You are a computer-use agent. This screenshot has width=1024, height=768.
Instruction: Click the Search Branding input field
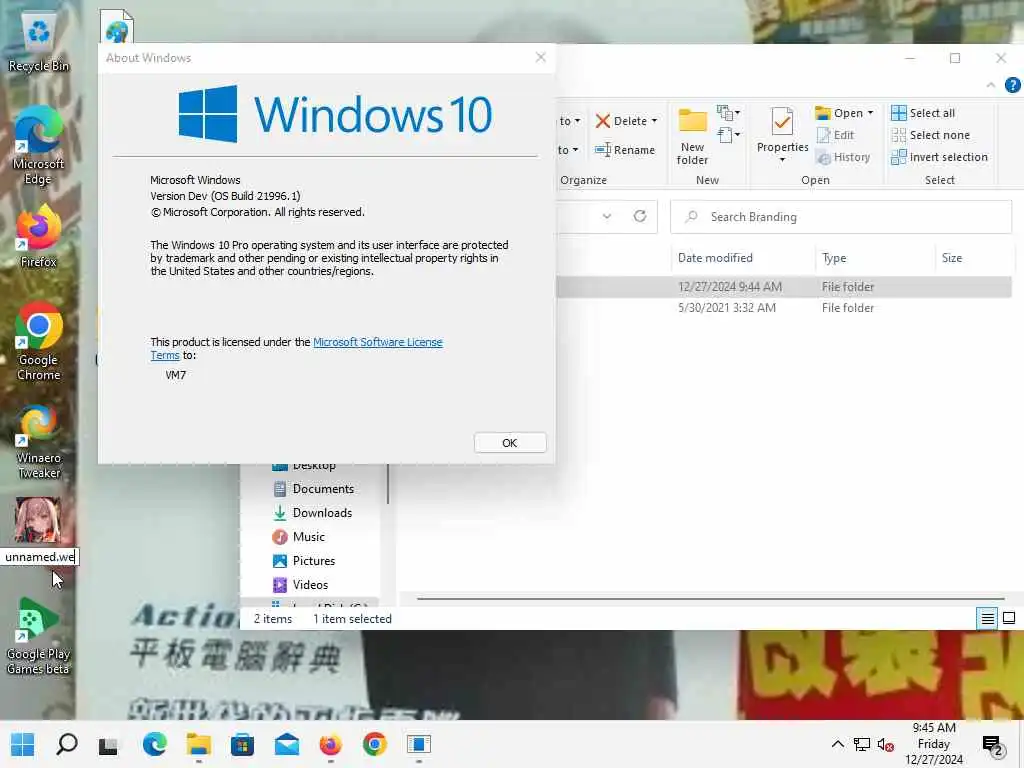pyautogui.click(x=841, y=217)
